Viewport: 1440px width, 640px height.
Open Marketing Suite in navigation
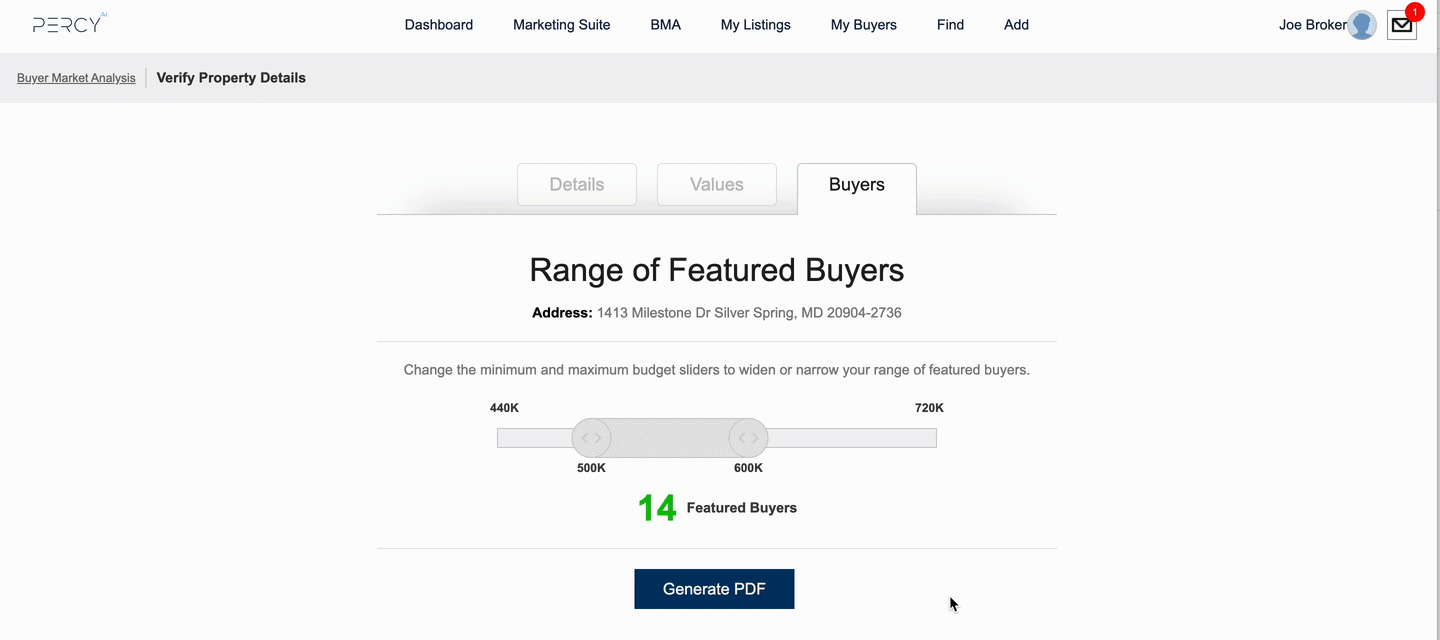(x=561, y=25)
